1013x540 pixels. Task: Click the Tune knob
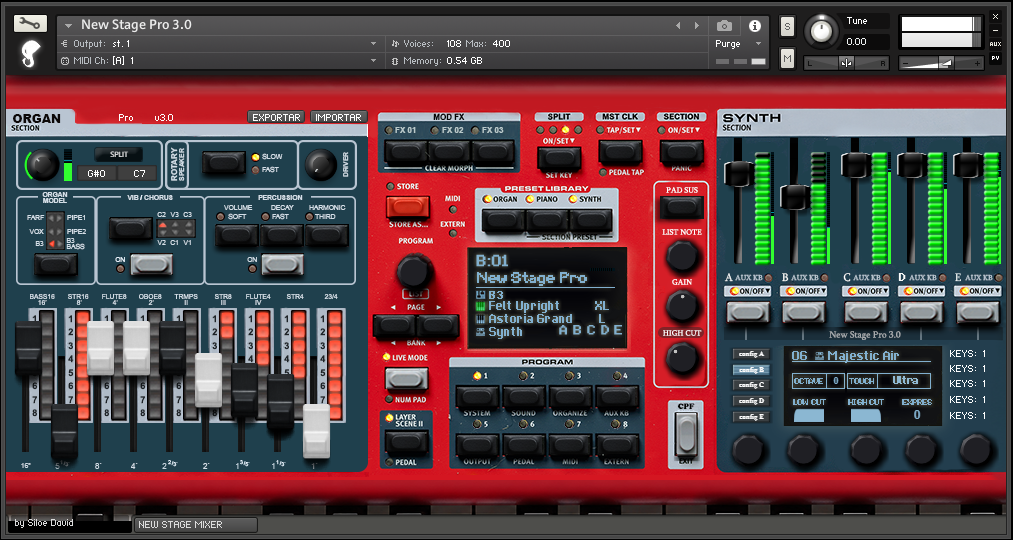pos(821,32)
